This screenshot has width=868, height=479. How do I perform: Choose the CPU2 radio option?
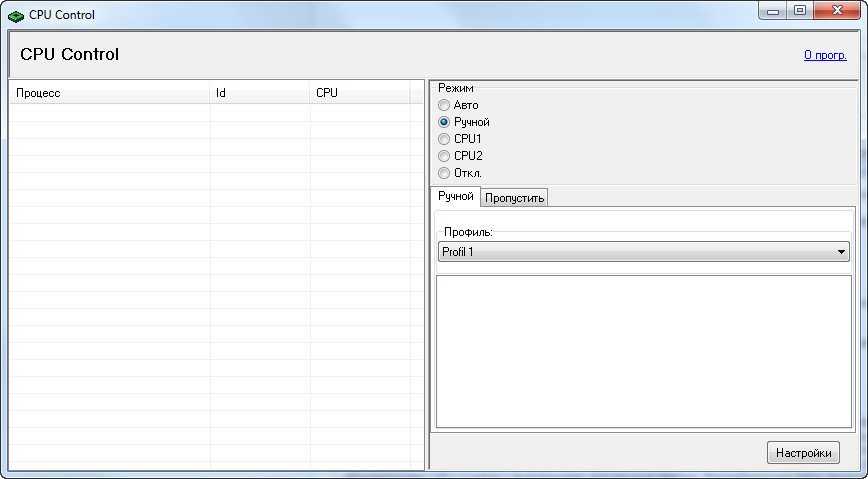(x=445, y=156)
